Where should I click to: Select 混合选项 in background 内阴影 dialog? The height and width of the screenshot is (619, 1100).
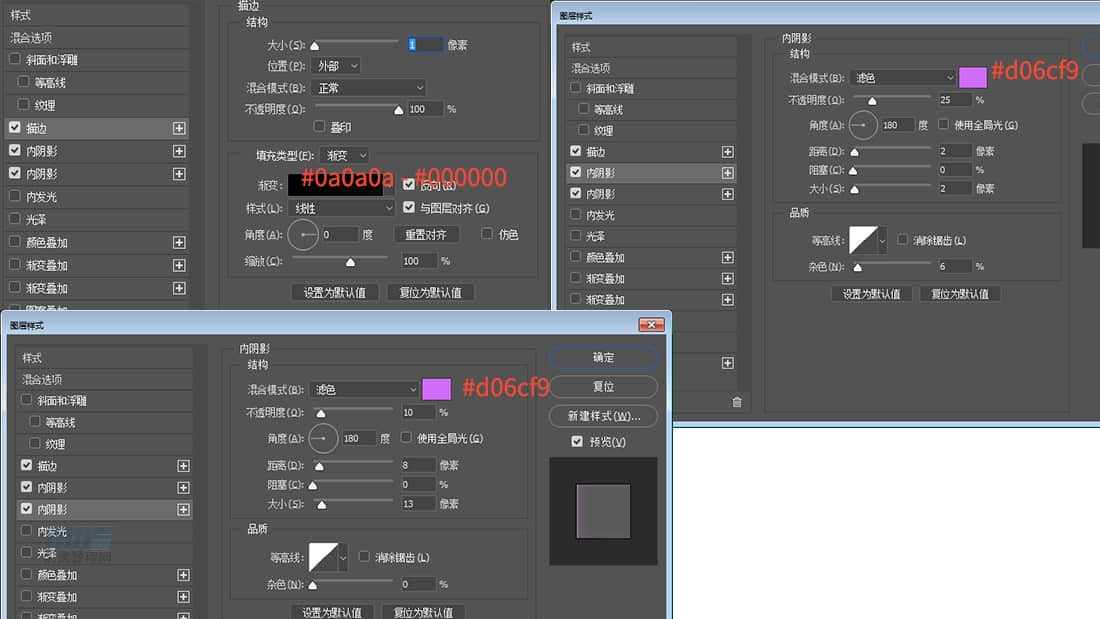(651, 68)
